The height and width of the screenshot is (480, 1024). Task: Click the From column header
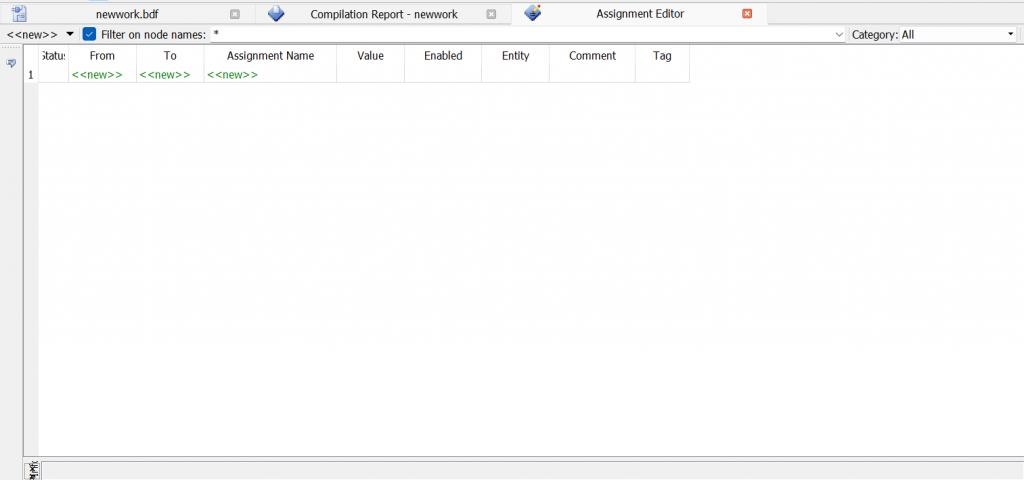pos(102,56)
